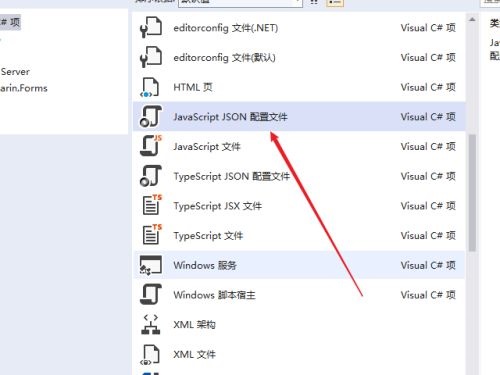Click the template list vertical scrollbar thumb
The height and width of the screenshot is (375, 500).
point(472,193)
